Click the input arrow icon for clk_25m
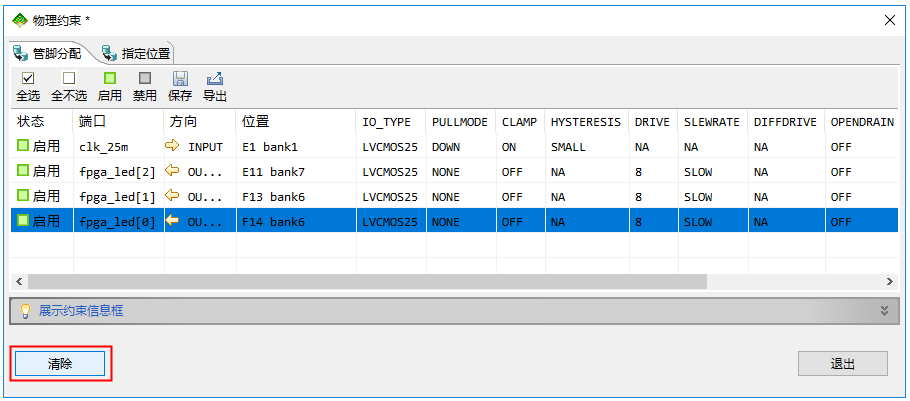The height and width of the screenshot is (401, 910). (x=172, y=146)
